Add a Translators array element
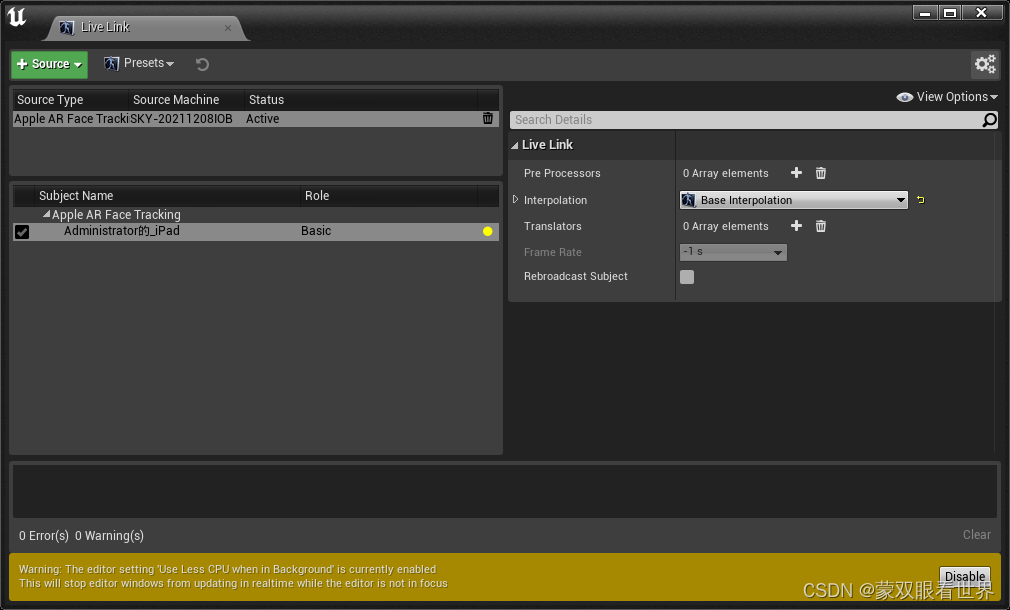The width and height of the screenshot is (1010, 610). pos(796,225)
